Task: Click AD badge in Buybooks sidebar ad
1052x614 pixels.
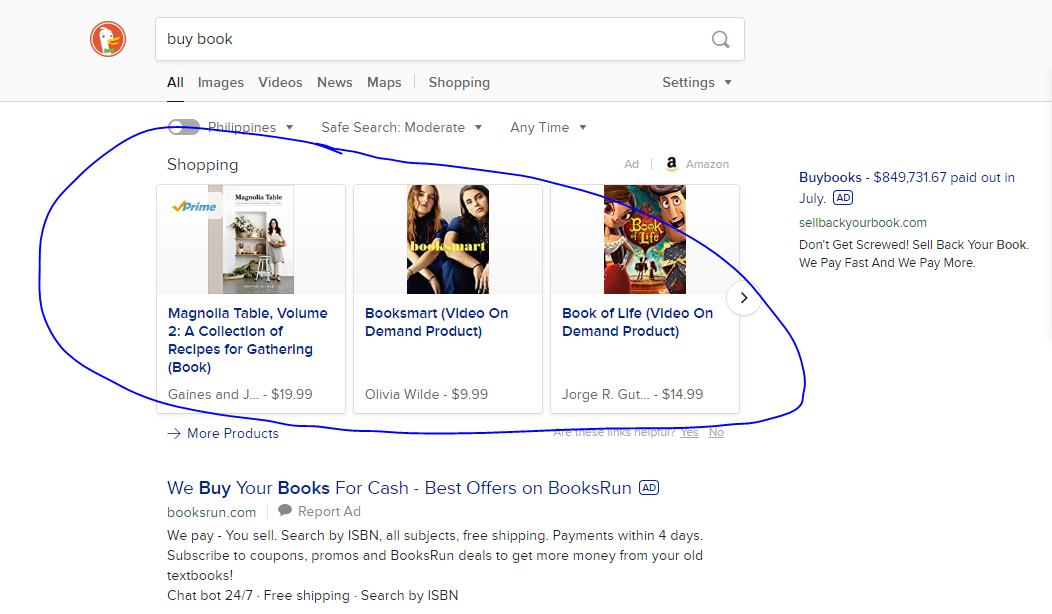Action: coord(843,198)
